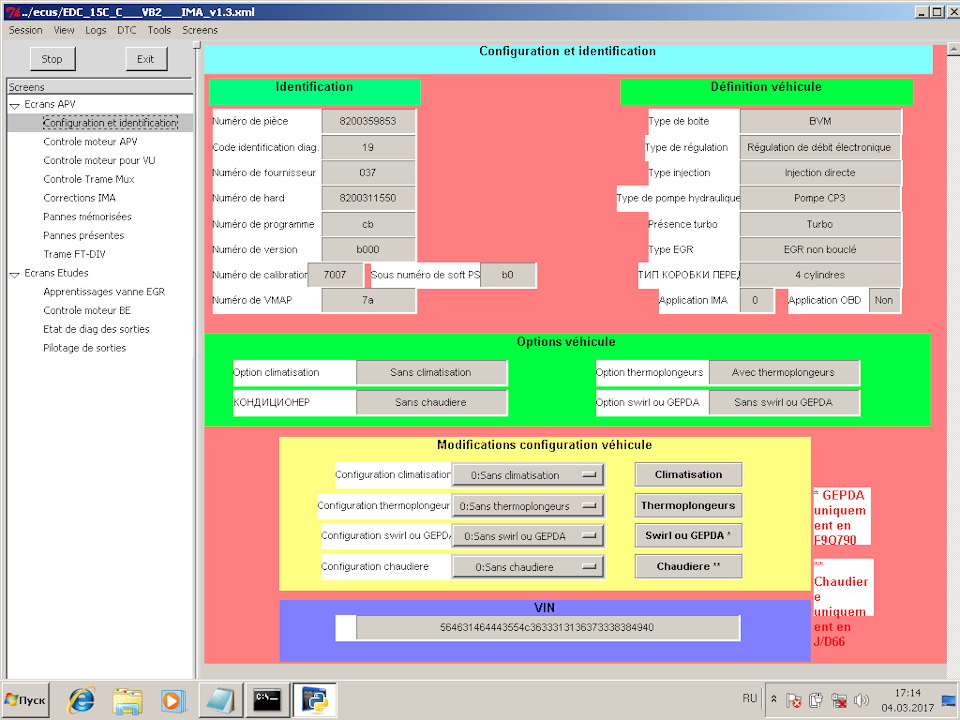The image size is (960, 720).
Task: Open Pannes présentes screen
Action: (x=83, y=235)
